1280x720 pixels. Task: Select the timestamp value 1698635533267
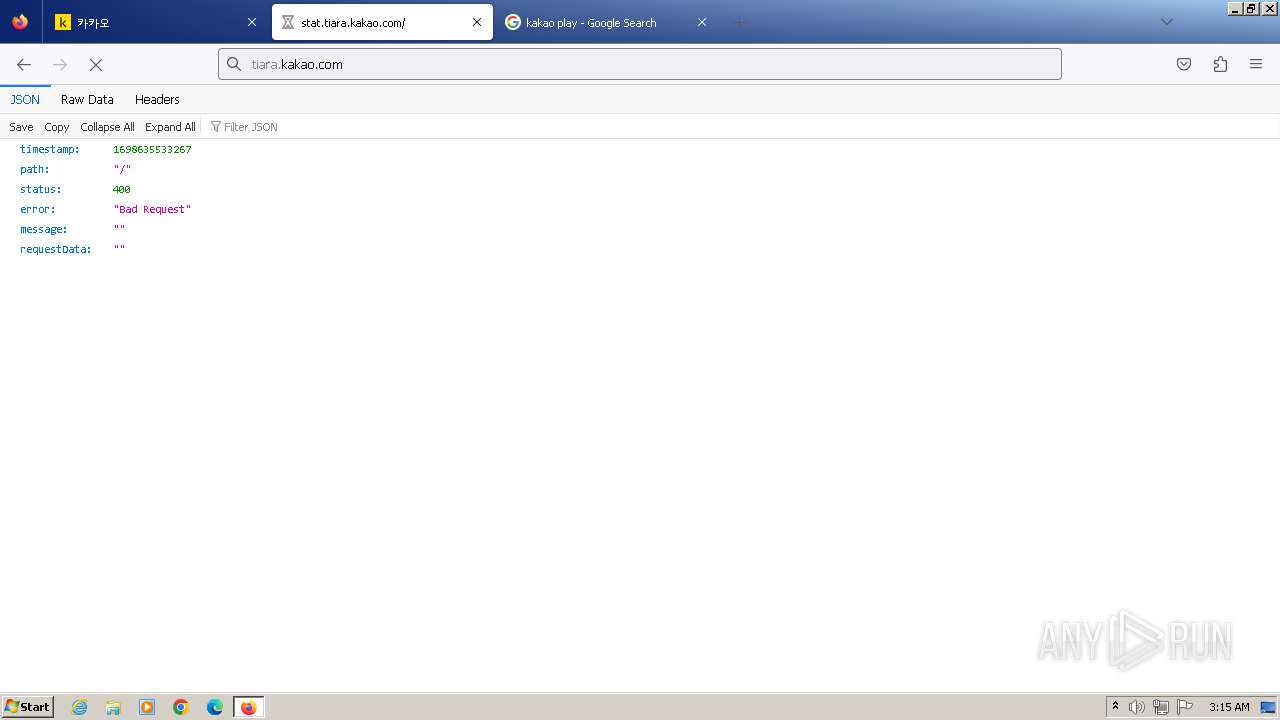152,149
